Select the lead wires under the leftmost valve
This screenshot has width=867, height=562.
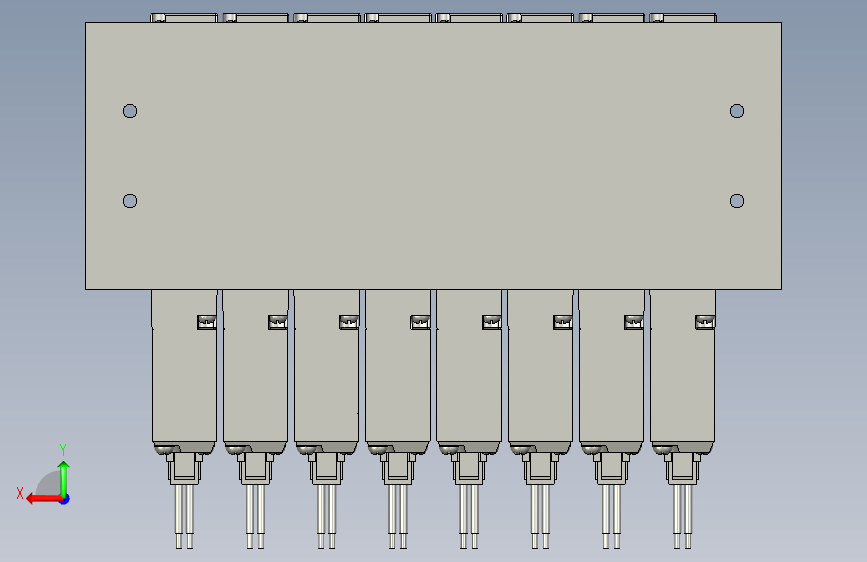coord(184,517)
